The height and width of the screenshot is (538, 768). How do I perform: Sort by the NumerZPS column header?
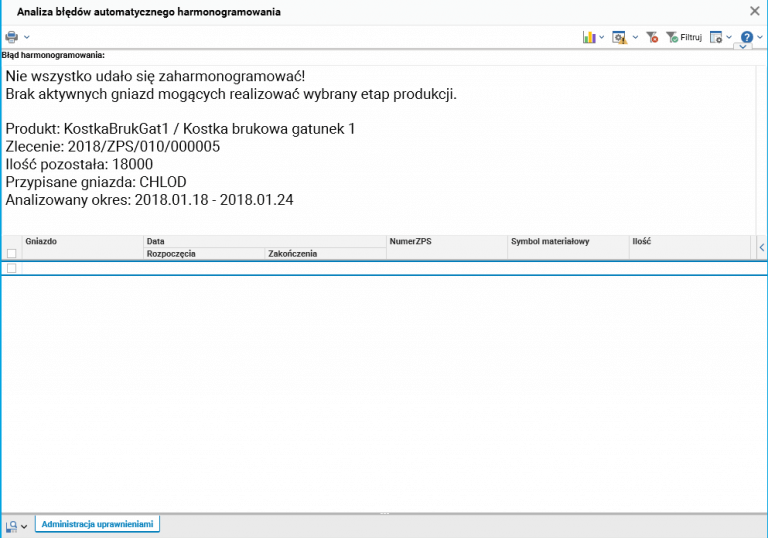(447, 247)
